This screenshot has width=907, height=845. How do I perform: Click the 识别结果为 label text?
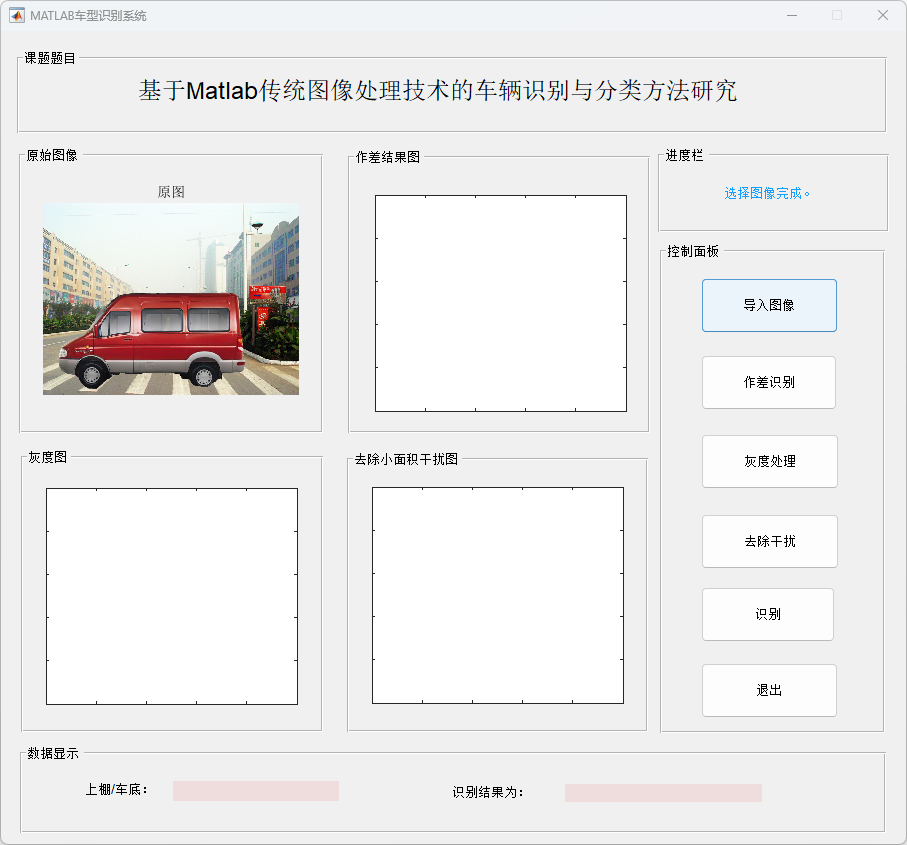coord(488,792)
